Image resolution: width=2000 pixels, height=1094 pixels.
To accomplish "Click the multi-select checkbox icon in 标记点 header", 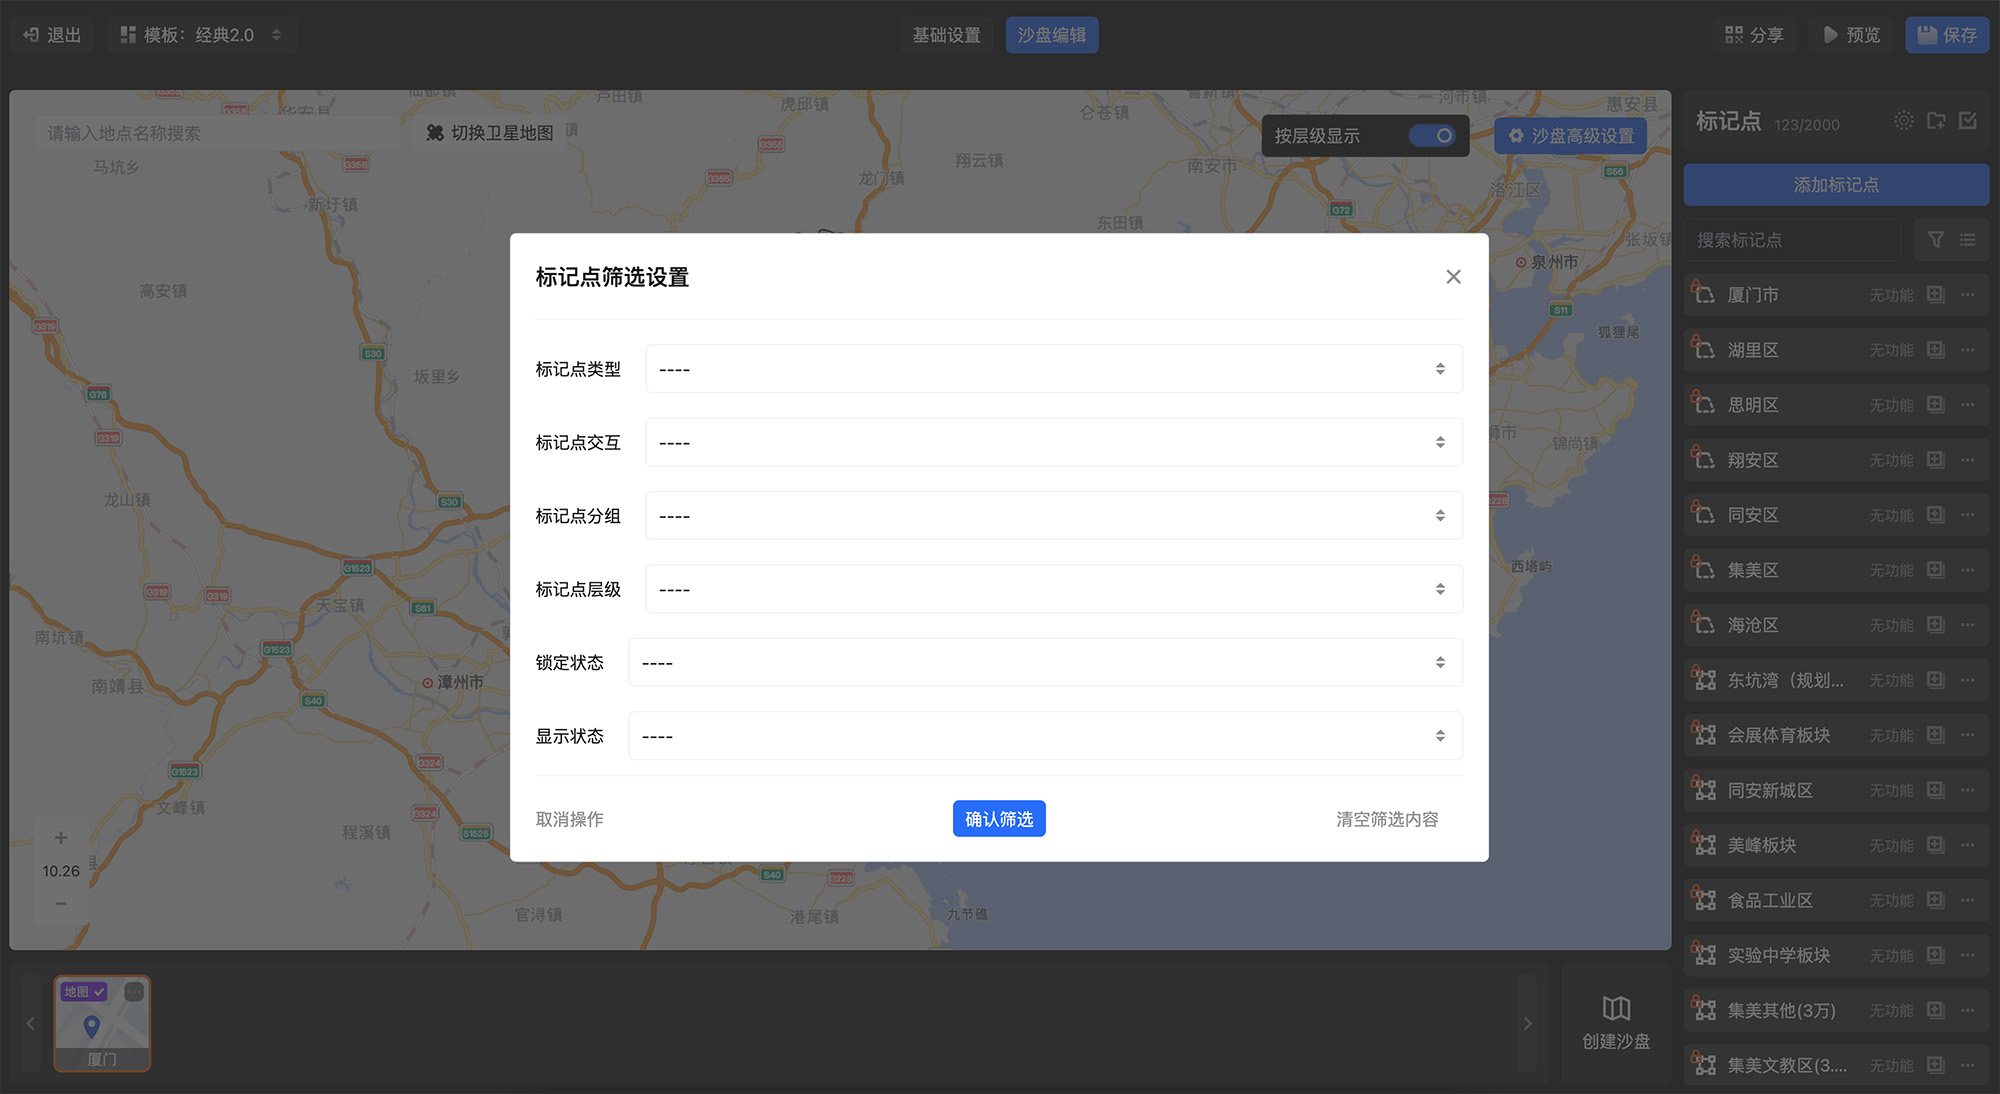I will pyautogui.click(x=1968, y=121).
